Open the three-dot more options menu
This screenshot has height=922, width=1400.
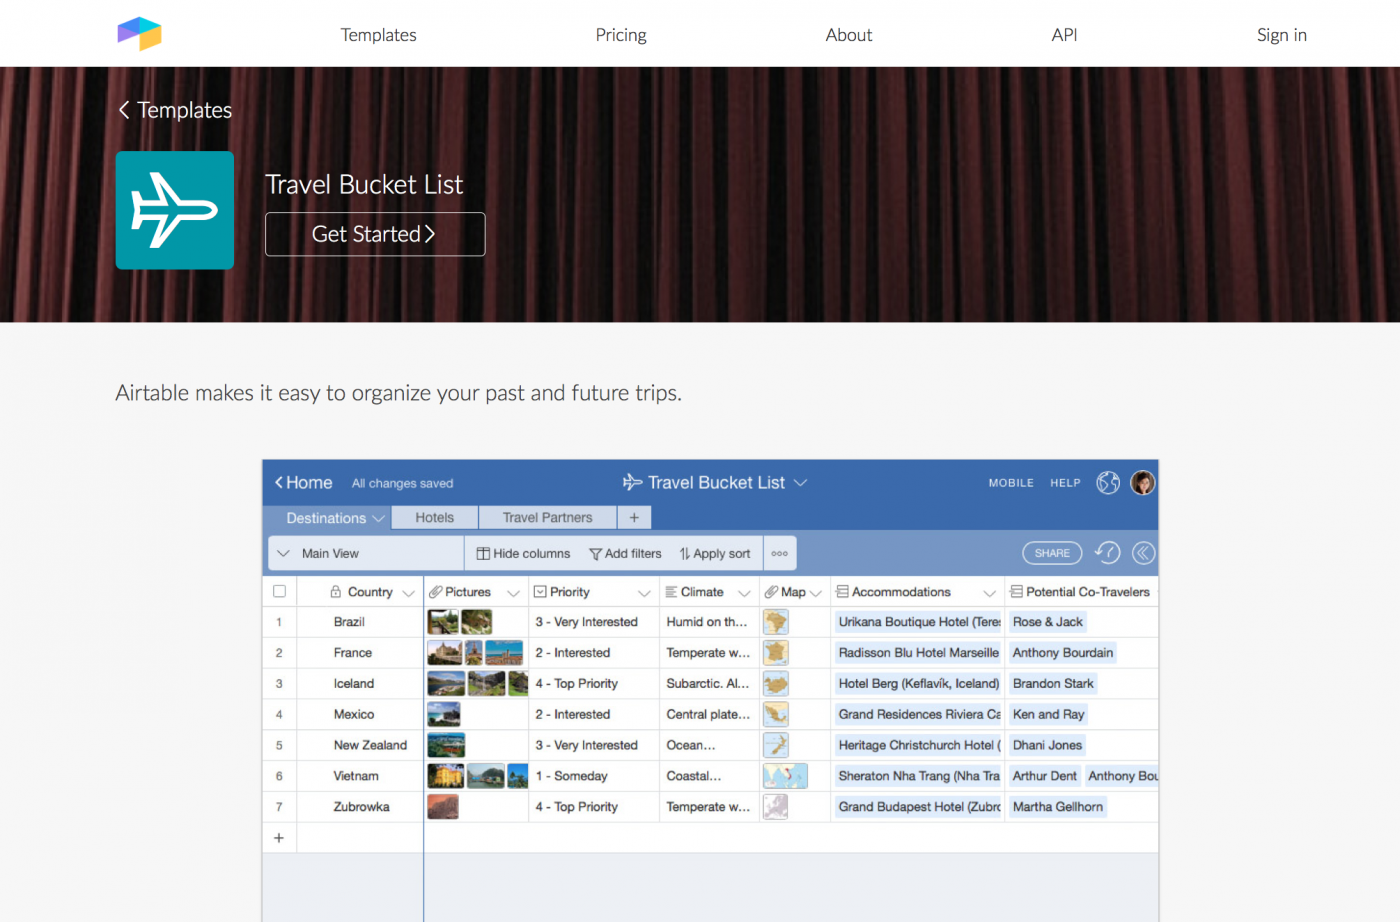point(779,553)
